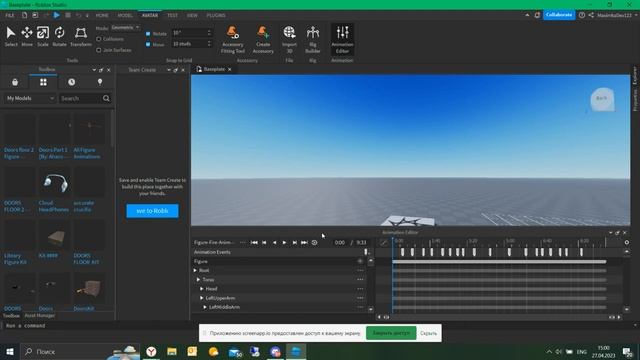
Task: Switch to the VIEW ribbon tab
Action: pos(192,16)
